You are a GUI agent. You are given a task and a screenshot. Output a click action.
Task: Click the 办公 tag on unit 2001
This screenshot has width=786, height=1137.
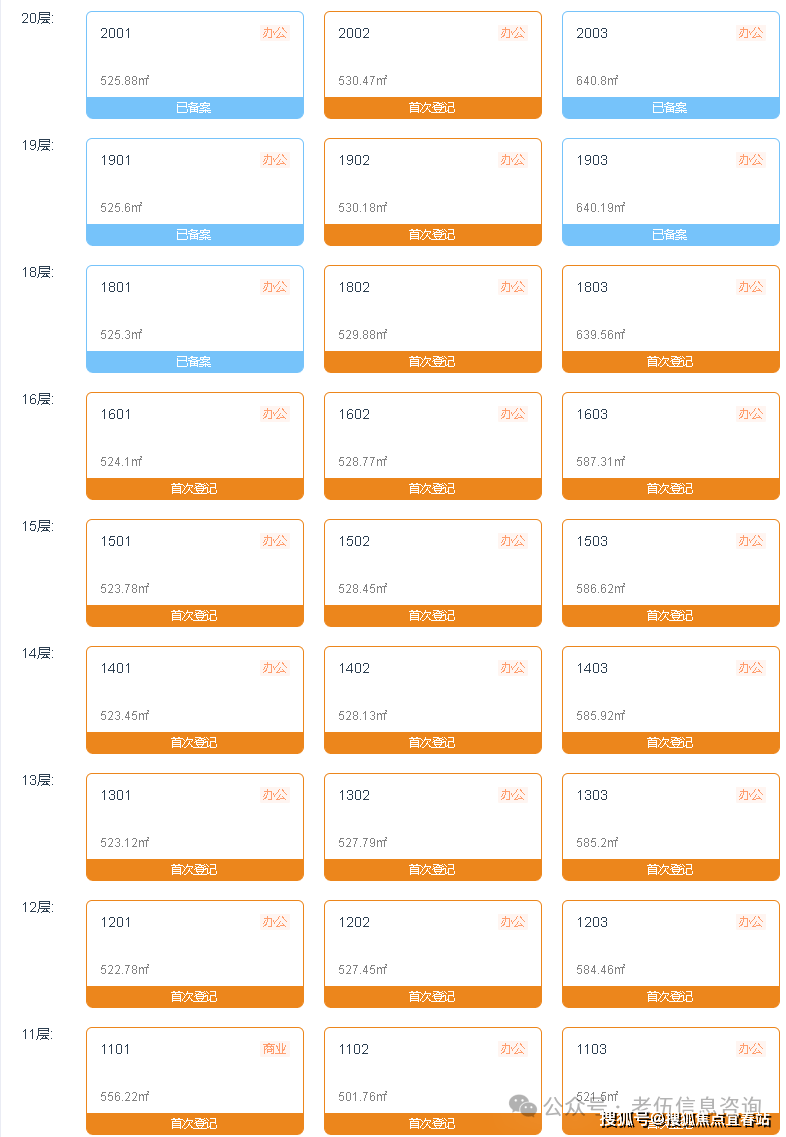click(274, 33)
